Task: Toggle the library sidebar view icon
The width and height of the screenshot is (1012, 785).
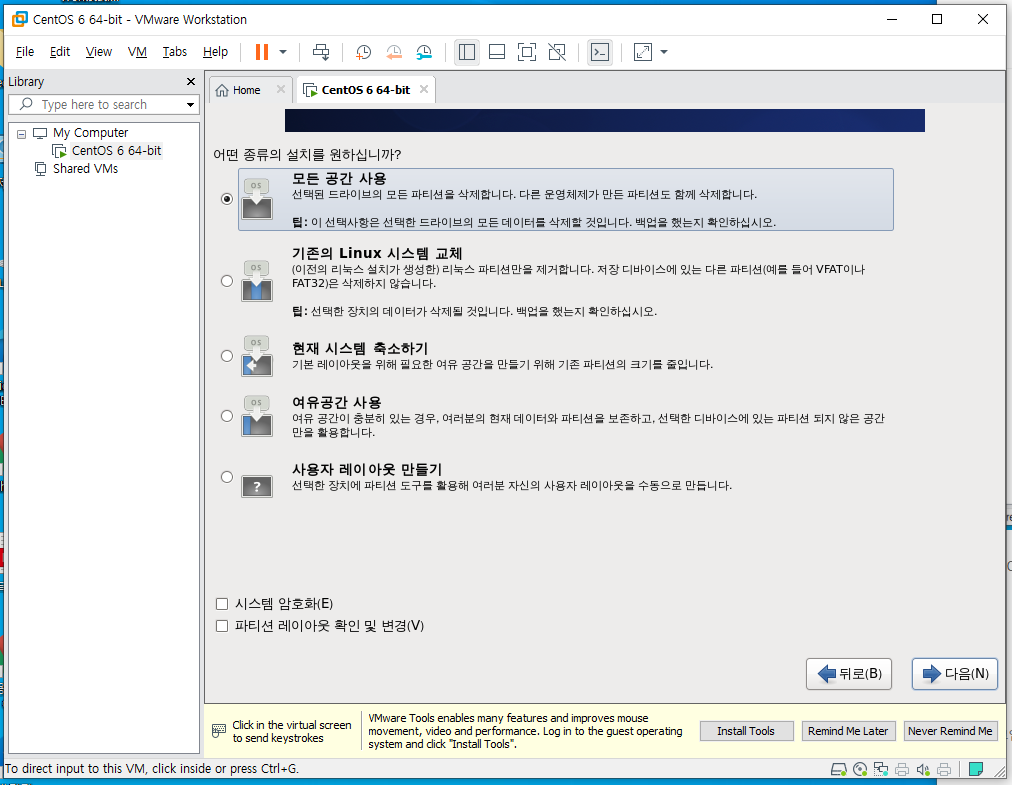Action: 467,52
